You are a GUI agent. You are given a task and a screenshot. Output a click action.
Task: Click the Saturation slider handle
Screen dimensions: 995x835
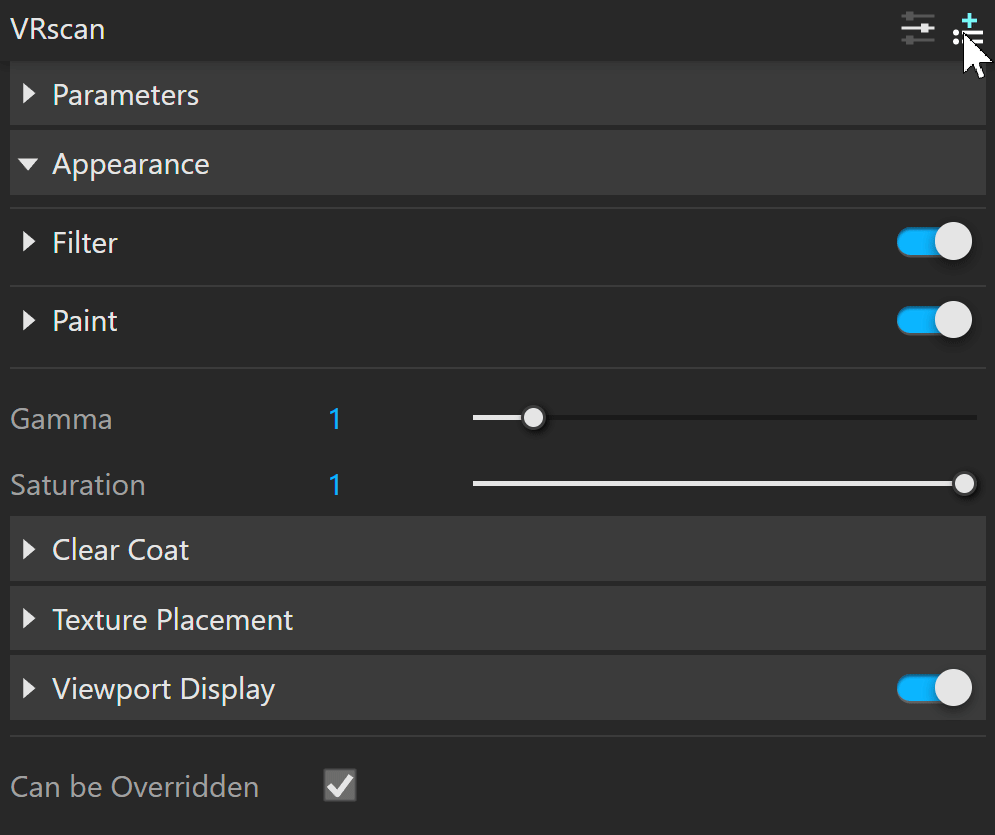coord(964,484)
